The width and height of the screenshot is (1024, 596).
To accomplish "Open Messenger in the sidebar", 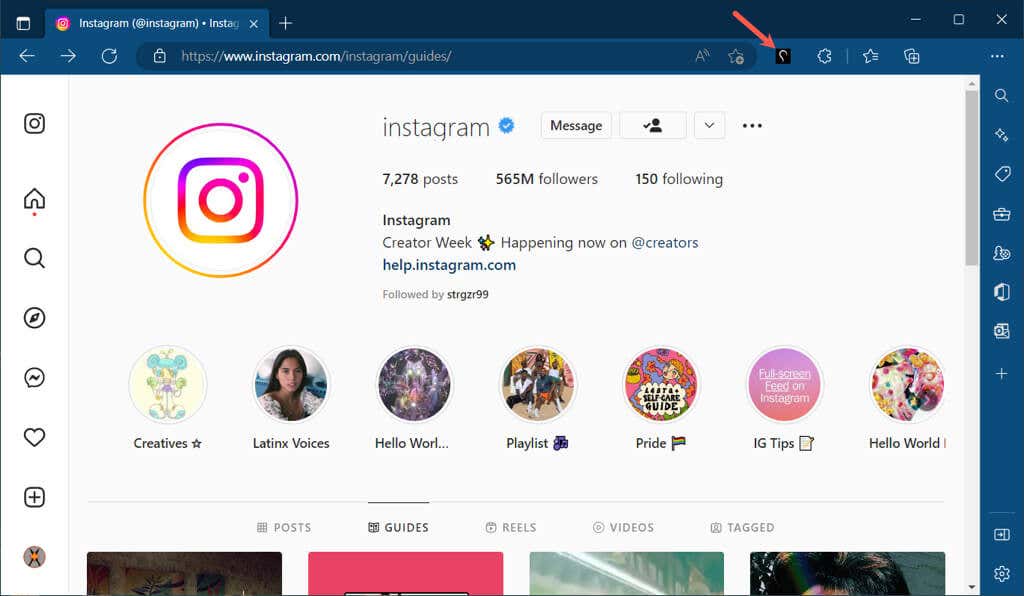I will (x=35, y=377).
